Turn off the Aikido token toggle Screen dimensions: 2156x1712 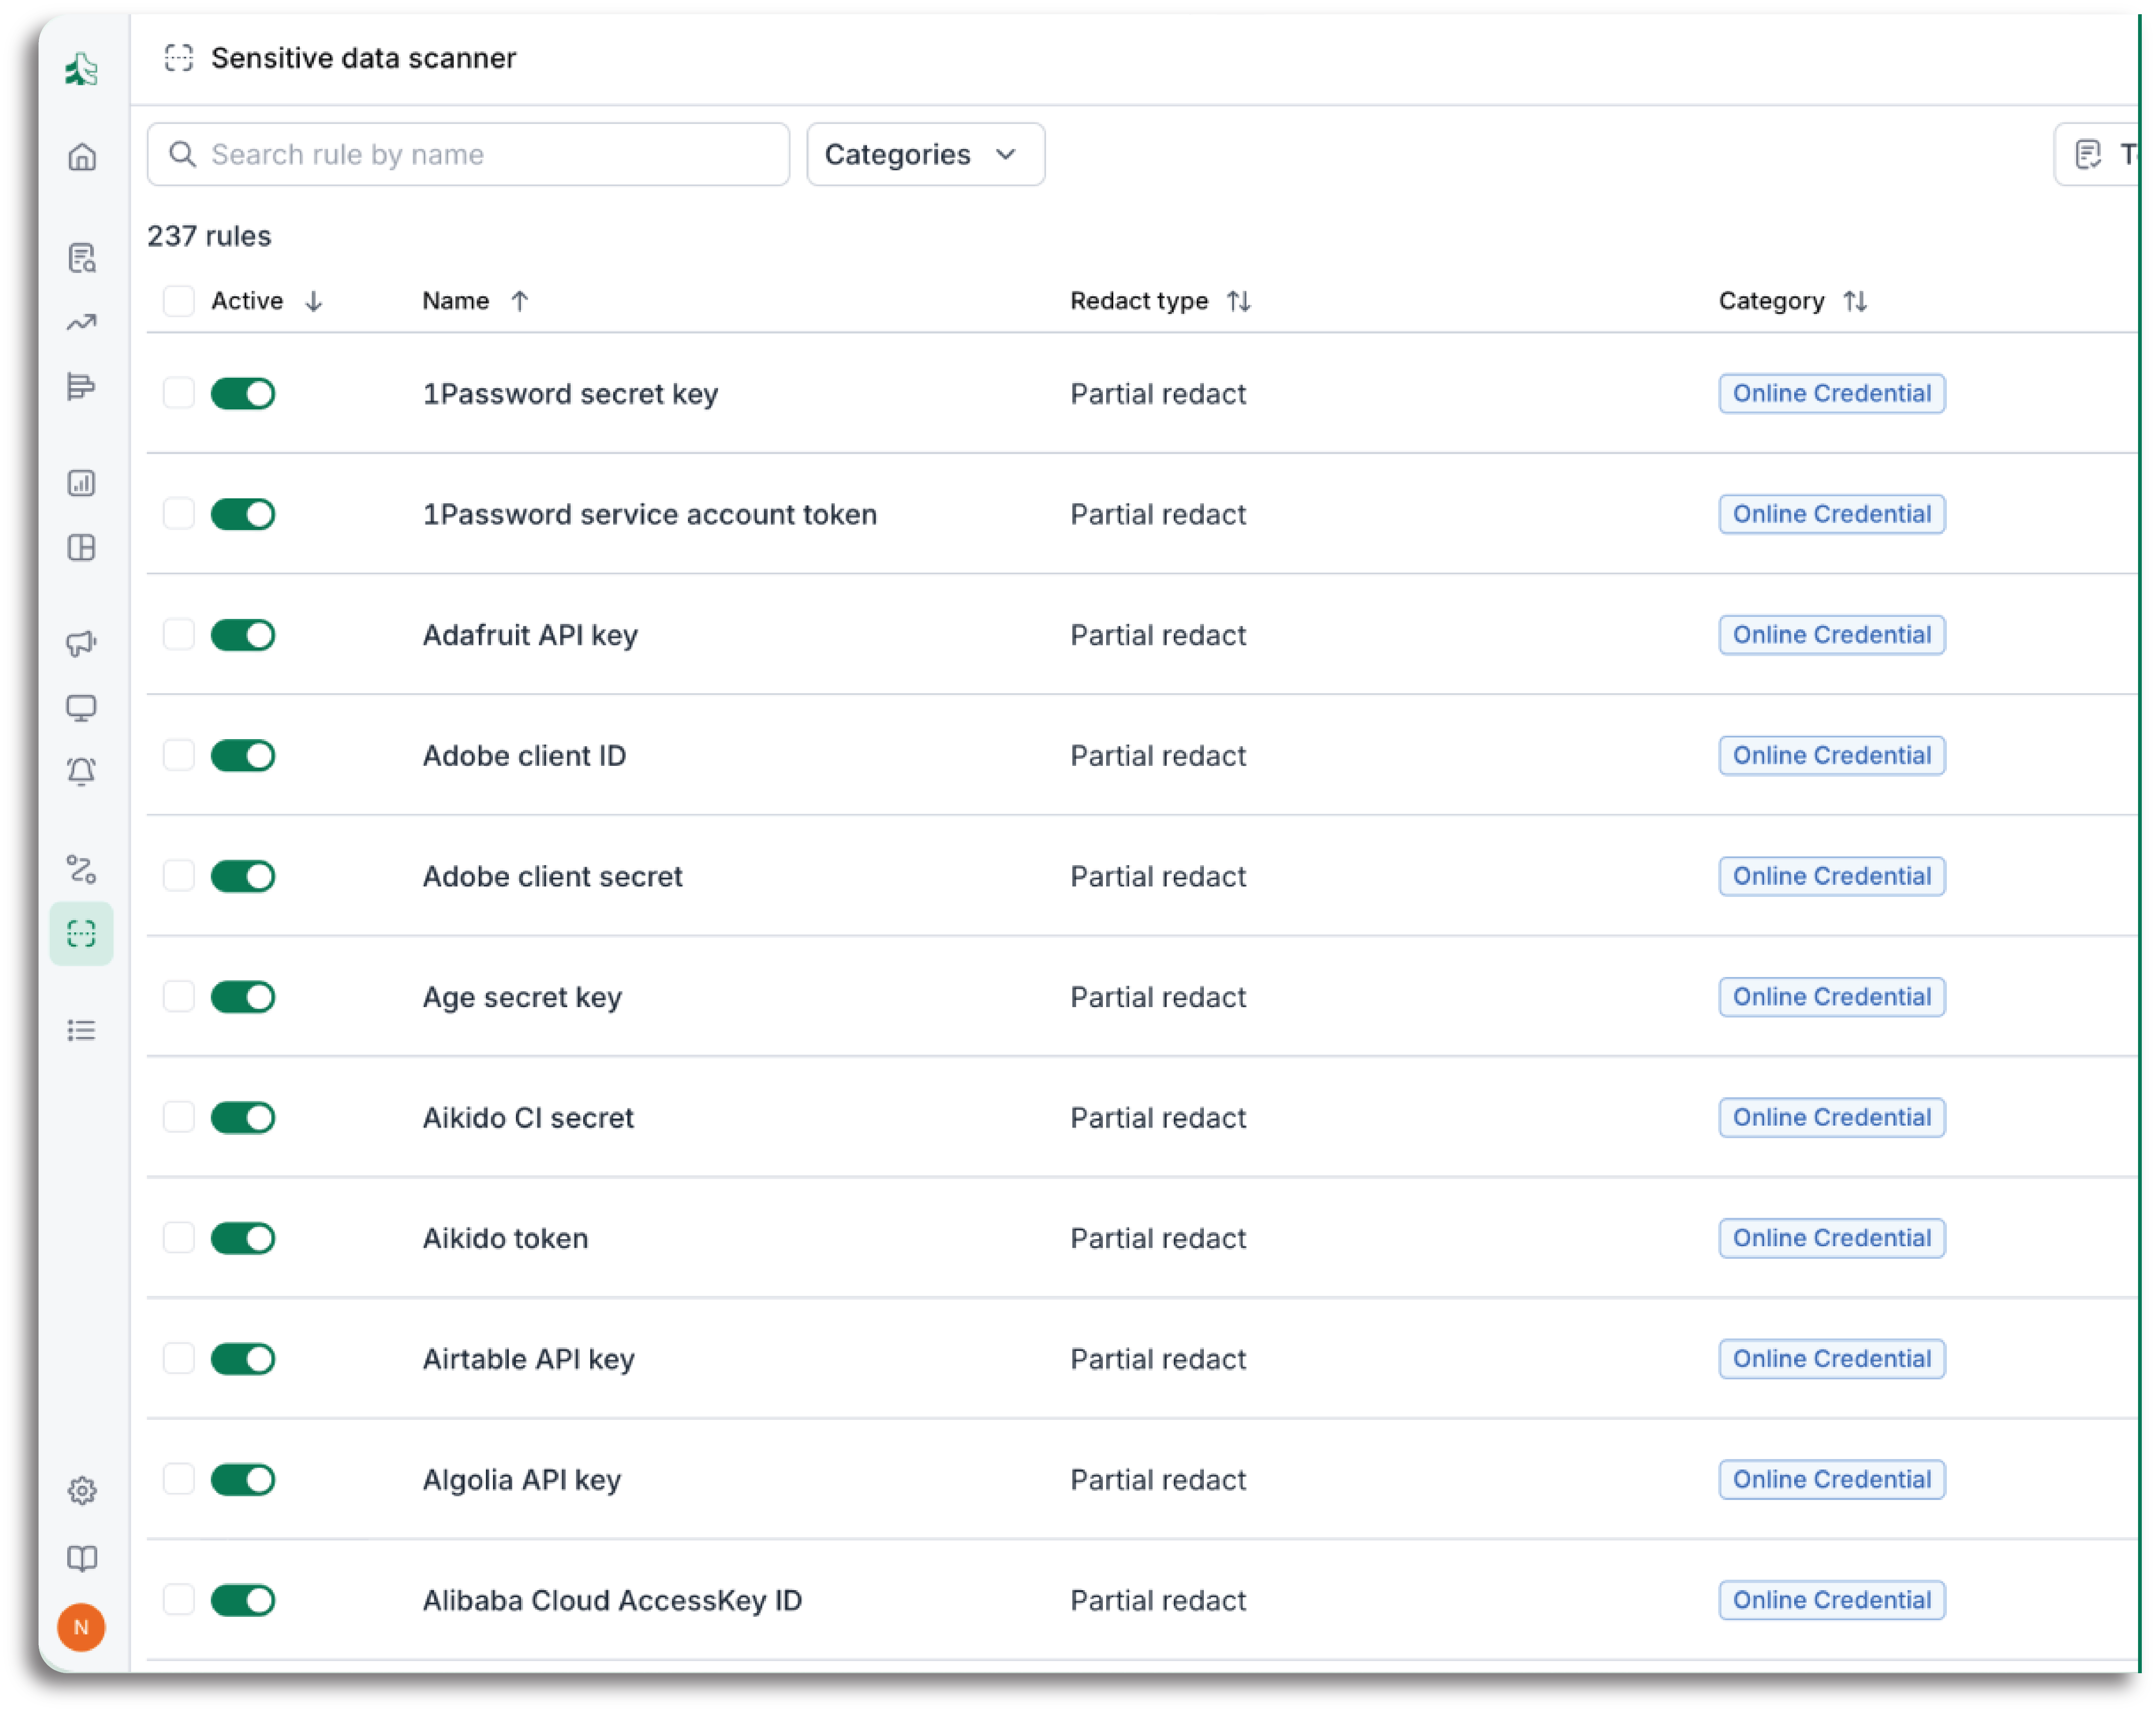point(243,1238)
